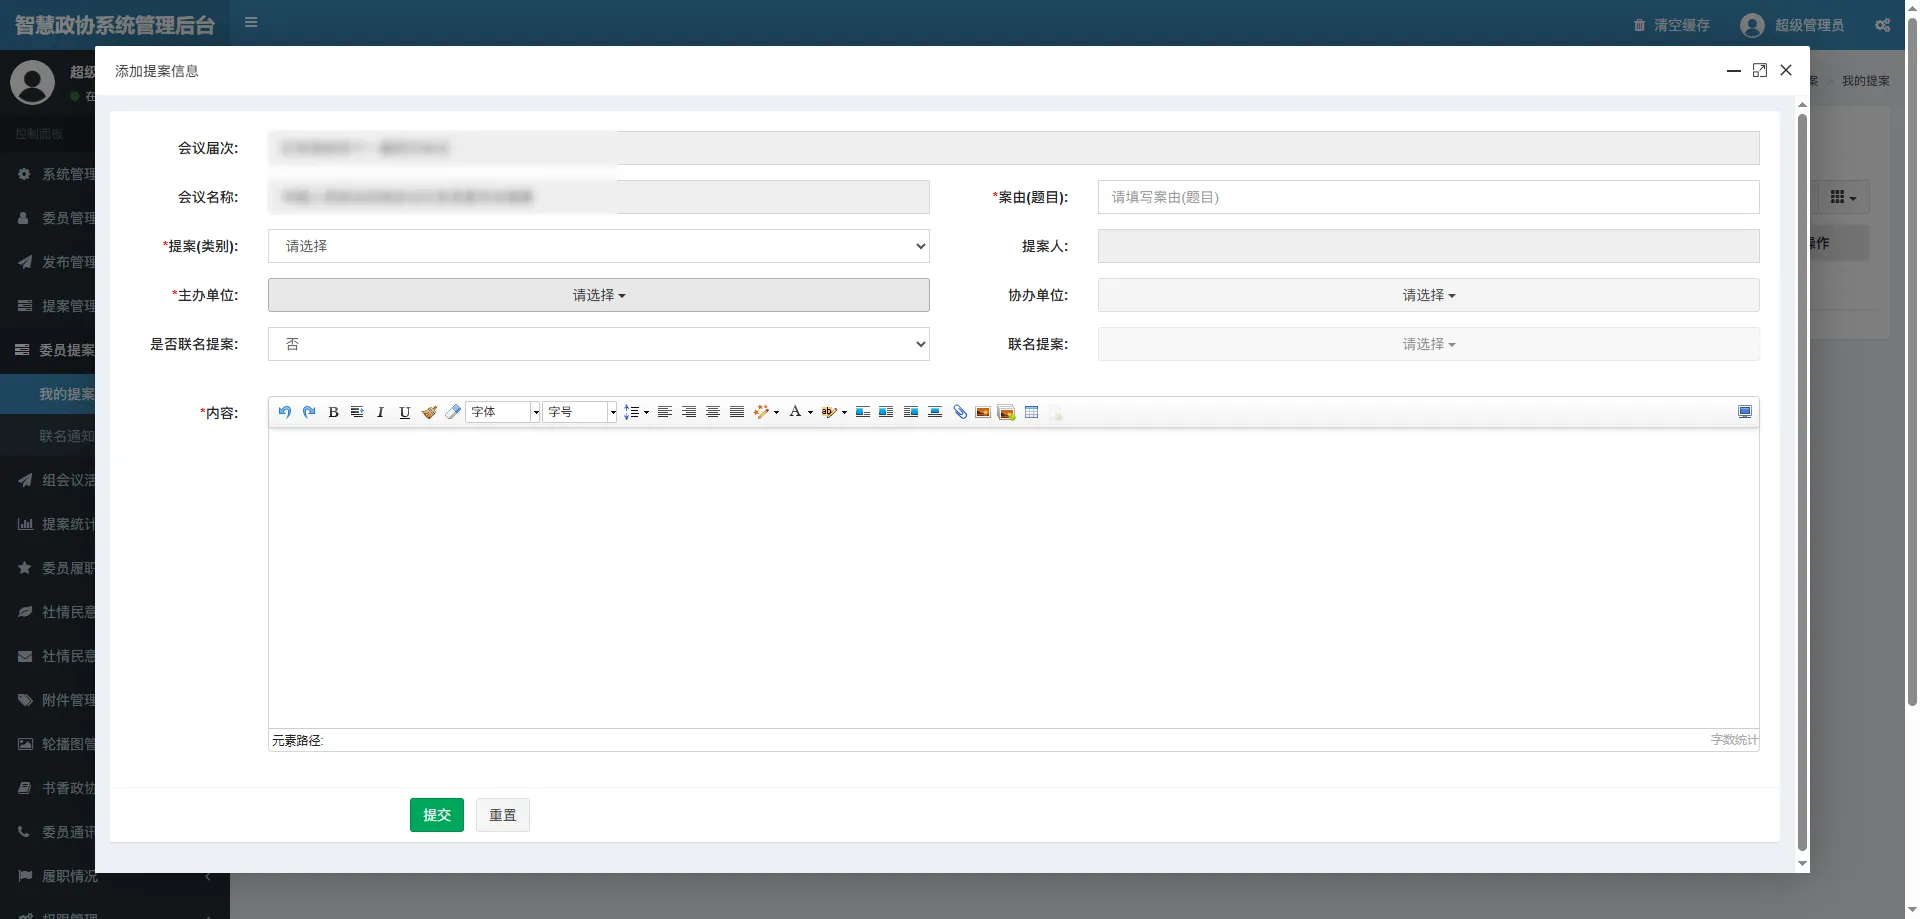Click the format painter brush icon
This screenshot has width=1920, height=919.
tap(429, 412)
